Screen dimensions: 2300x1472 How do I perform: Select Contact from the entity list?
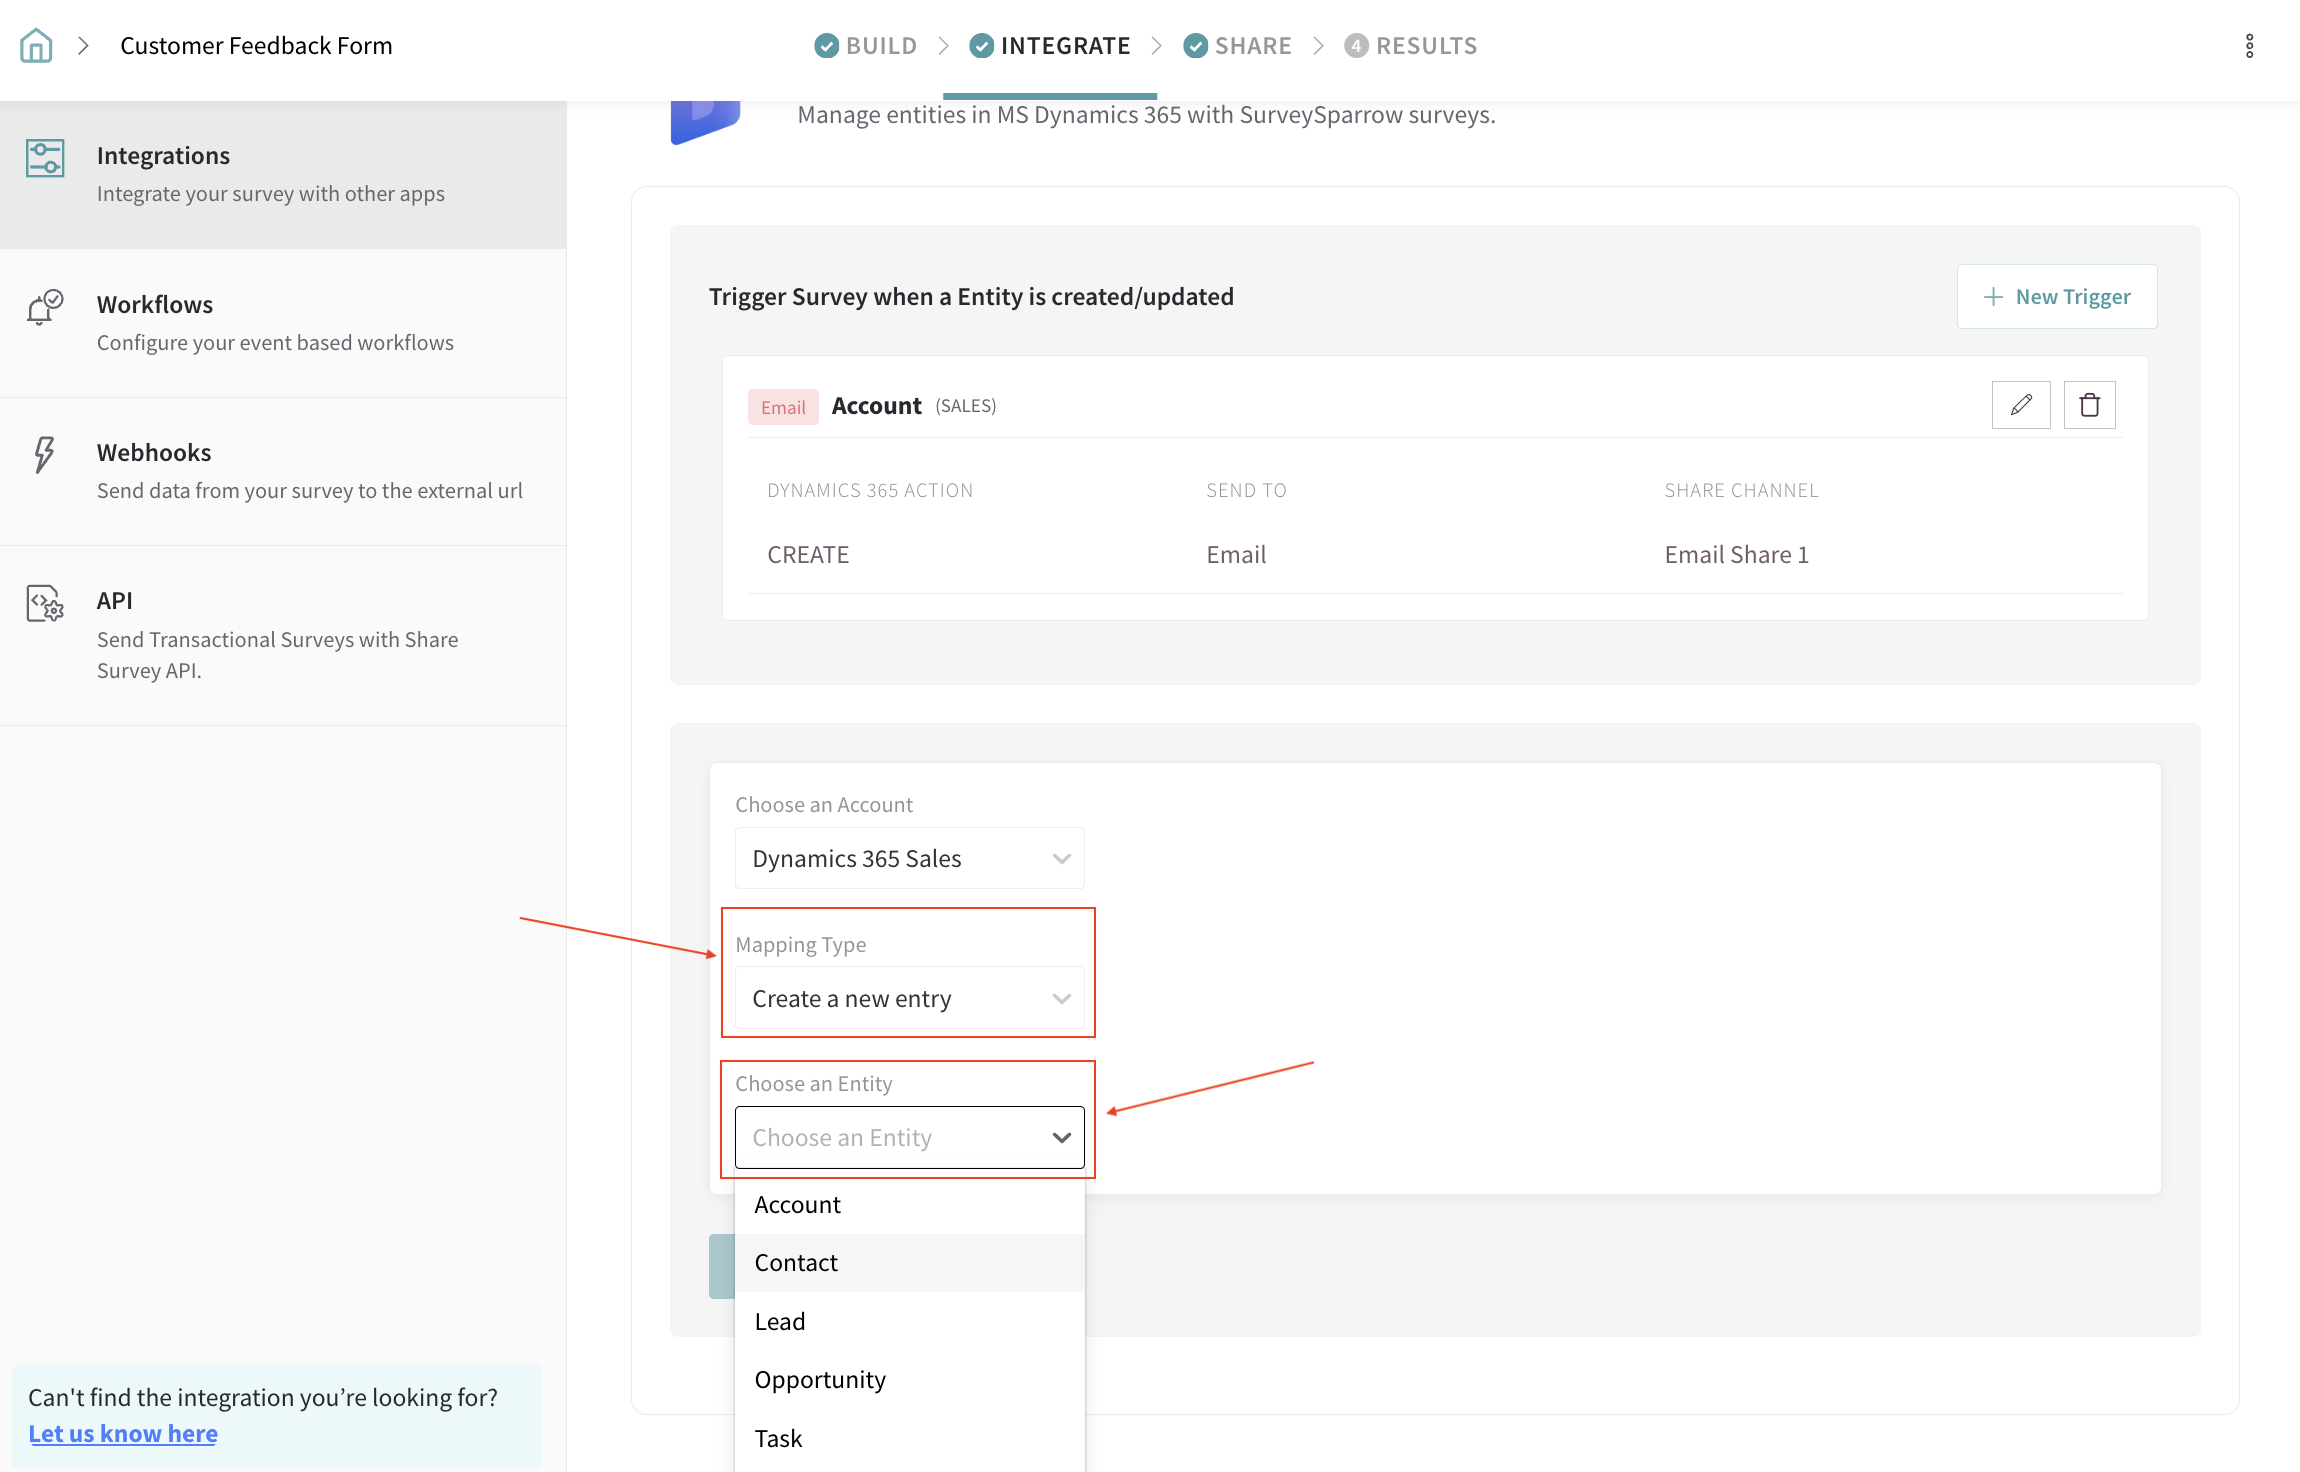point(796,1263)
